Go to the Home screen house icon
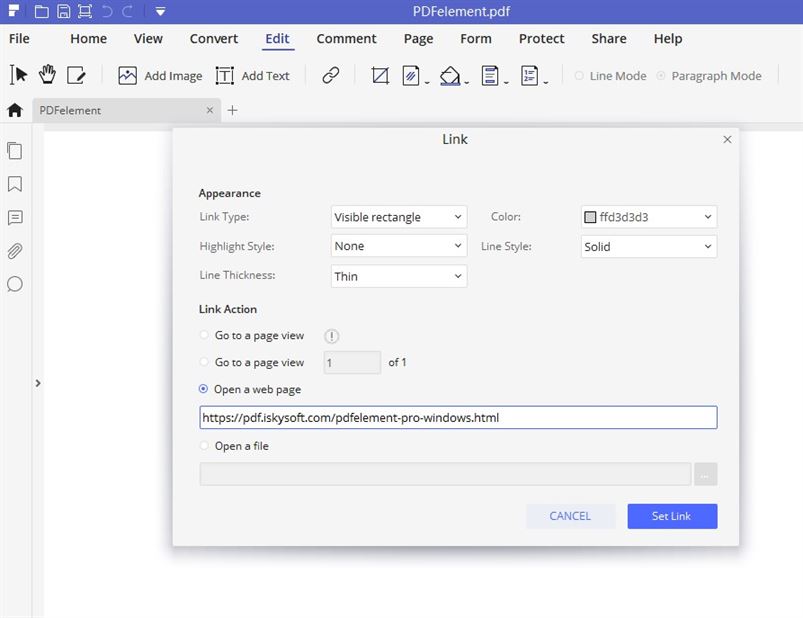 click(15, 110)
